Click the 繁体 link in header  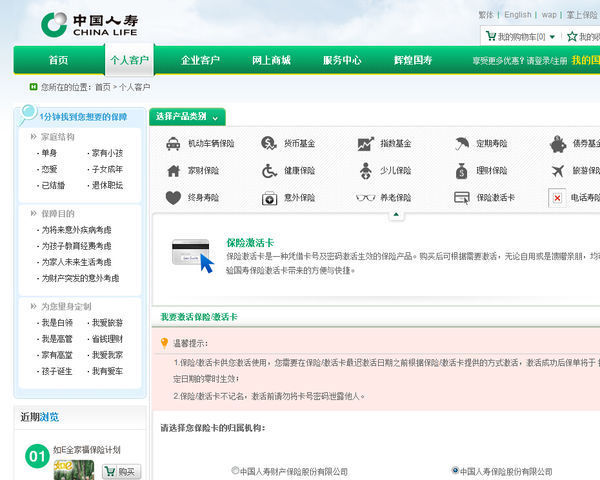click(x=486, y=15)
